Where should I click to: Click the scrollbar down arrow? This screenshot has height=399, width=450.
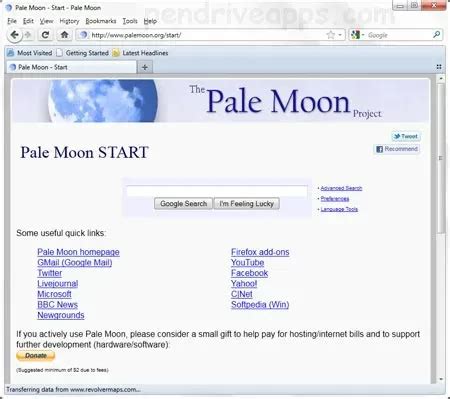coord(441,379)
